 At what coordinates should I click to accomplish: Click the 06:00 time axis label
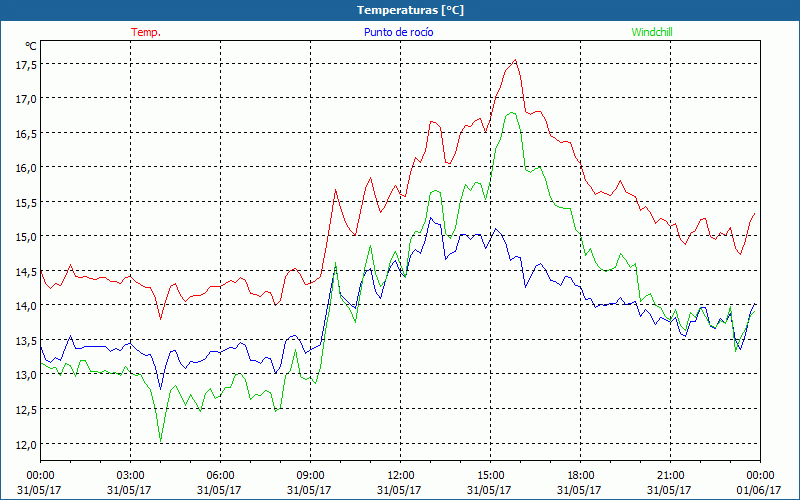pos(220,476)
